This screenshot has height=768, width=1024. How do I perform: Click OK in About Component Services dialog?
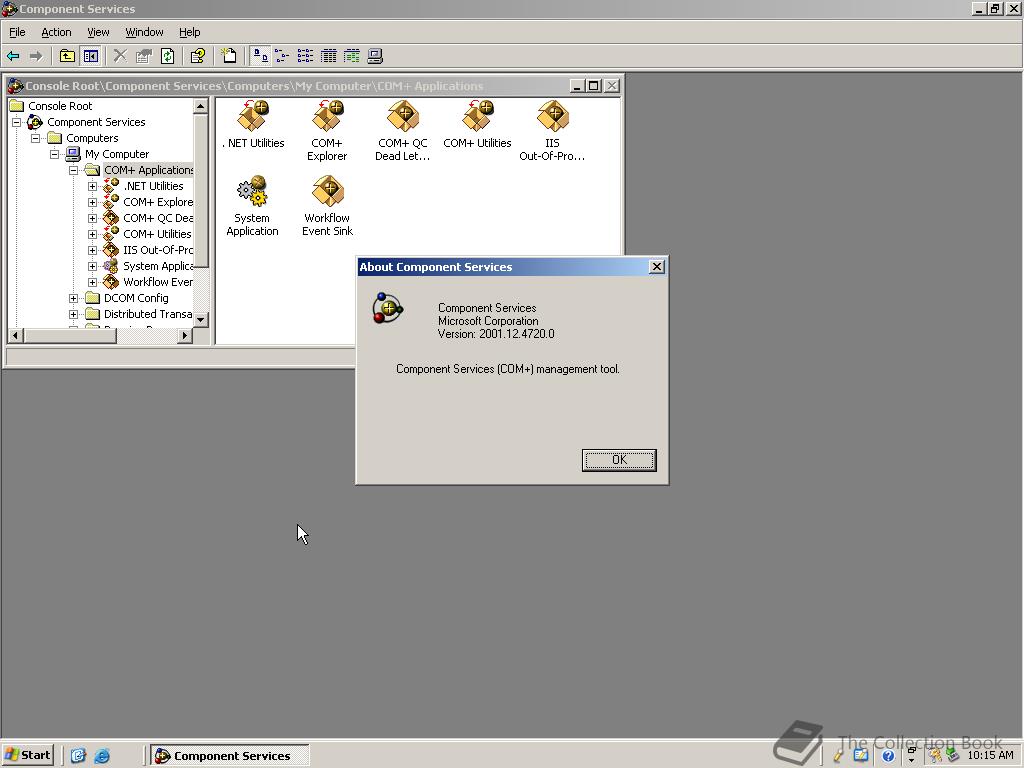coord(619,460)
